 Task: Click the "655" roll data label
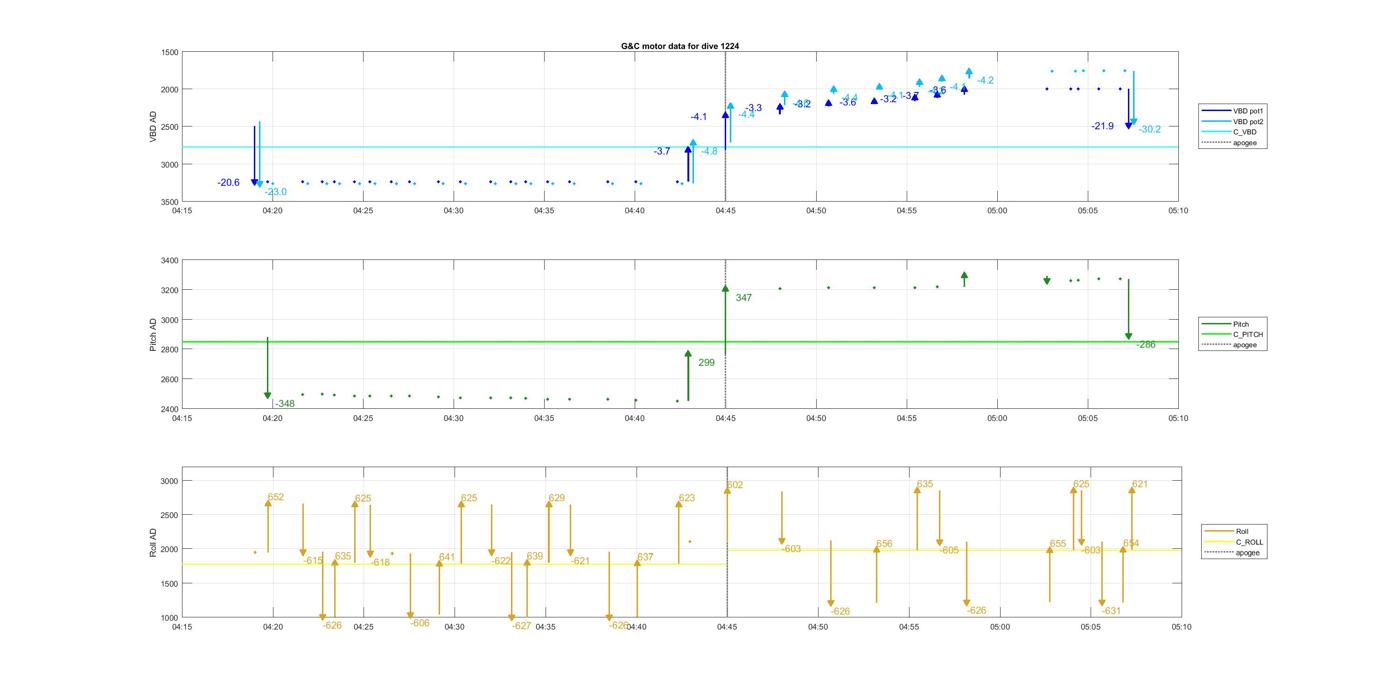(1058, 545)
